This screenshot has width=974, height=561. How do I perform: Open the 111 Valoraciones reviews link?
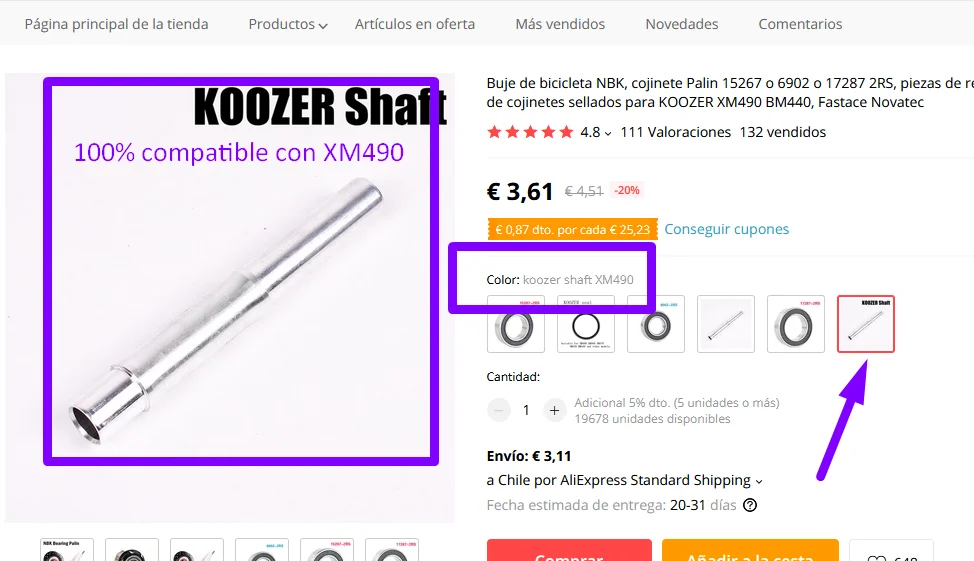pyautogui.click(x=675, y=132)
